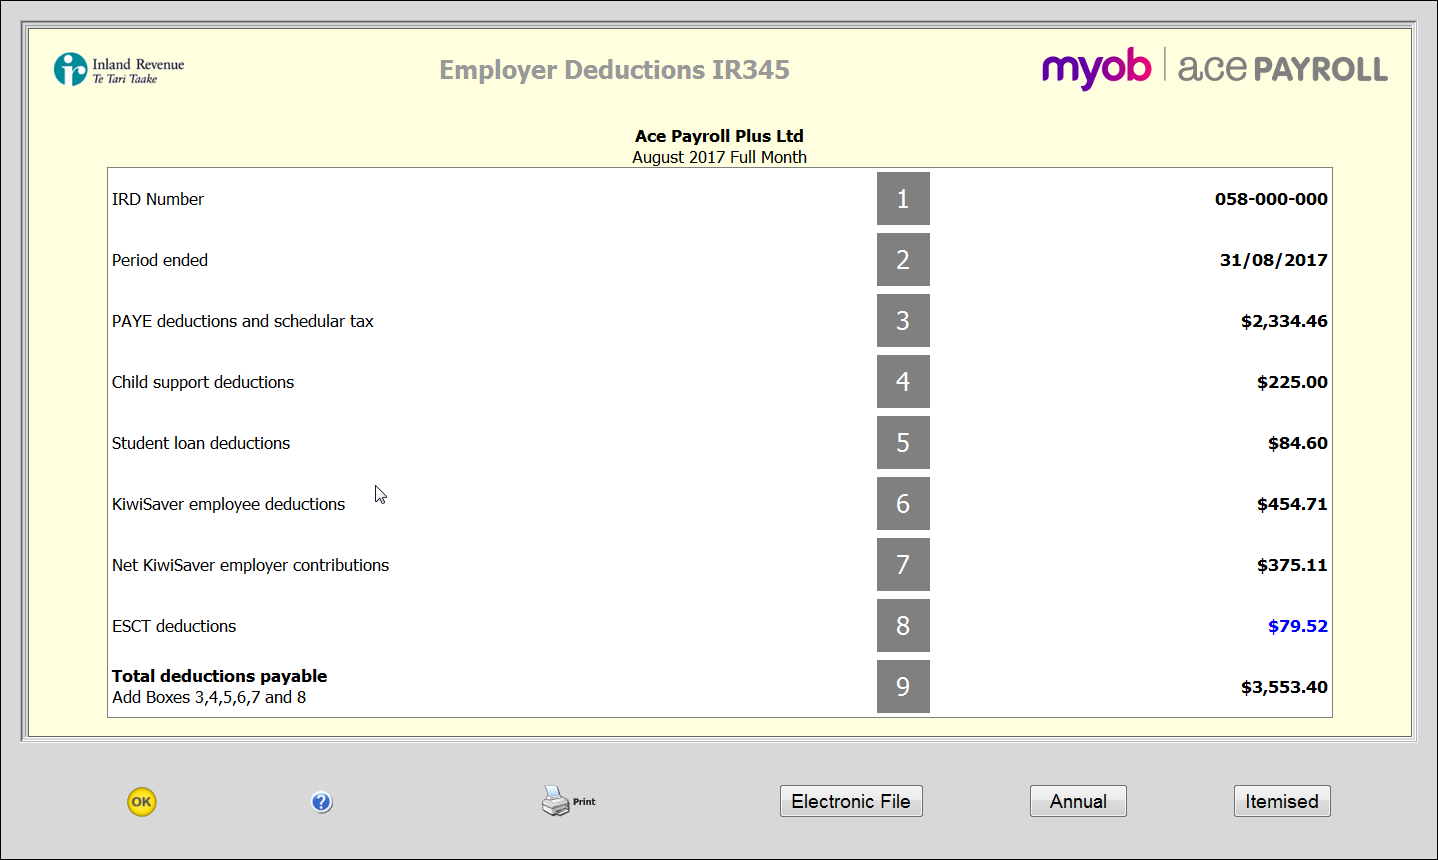Open help via blue question mark icon
Screen dimensions: 1438x860
click(x=321, y=802)
